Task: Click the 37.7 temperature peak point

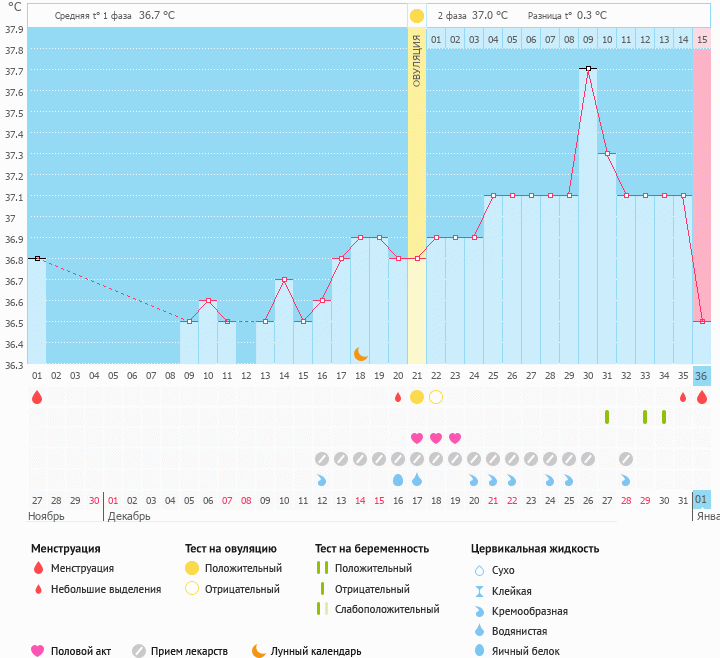Action: pyautogui.click(x=588, y=68)
